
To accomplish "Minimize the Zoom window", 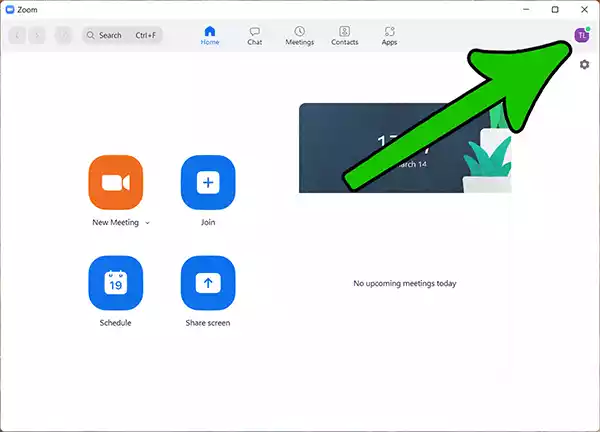I will pos(526,9).
